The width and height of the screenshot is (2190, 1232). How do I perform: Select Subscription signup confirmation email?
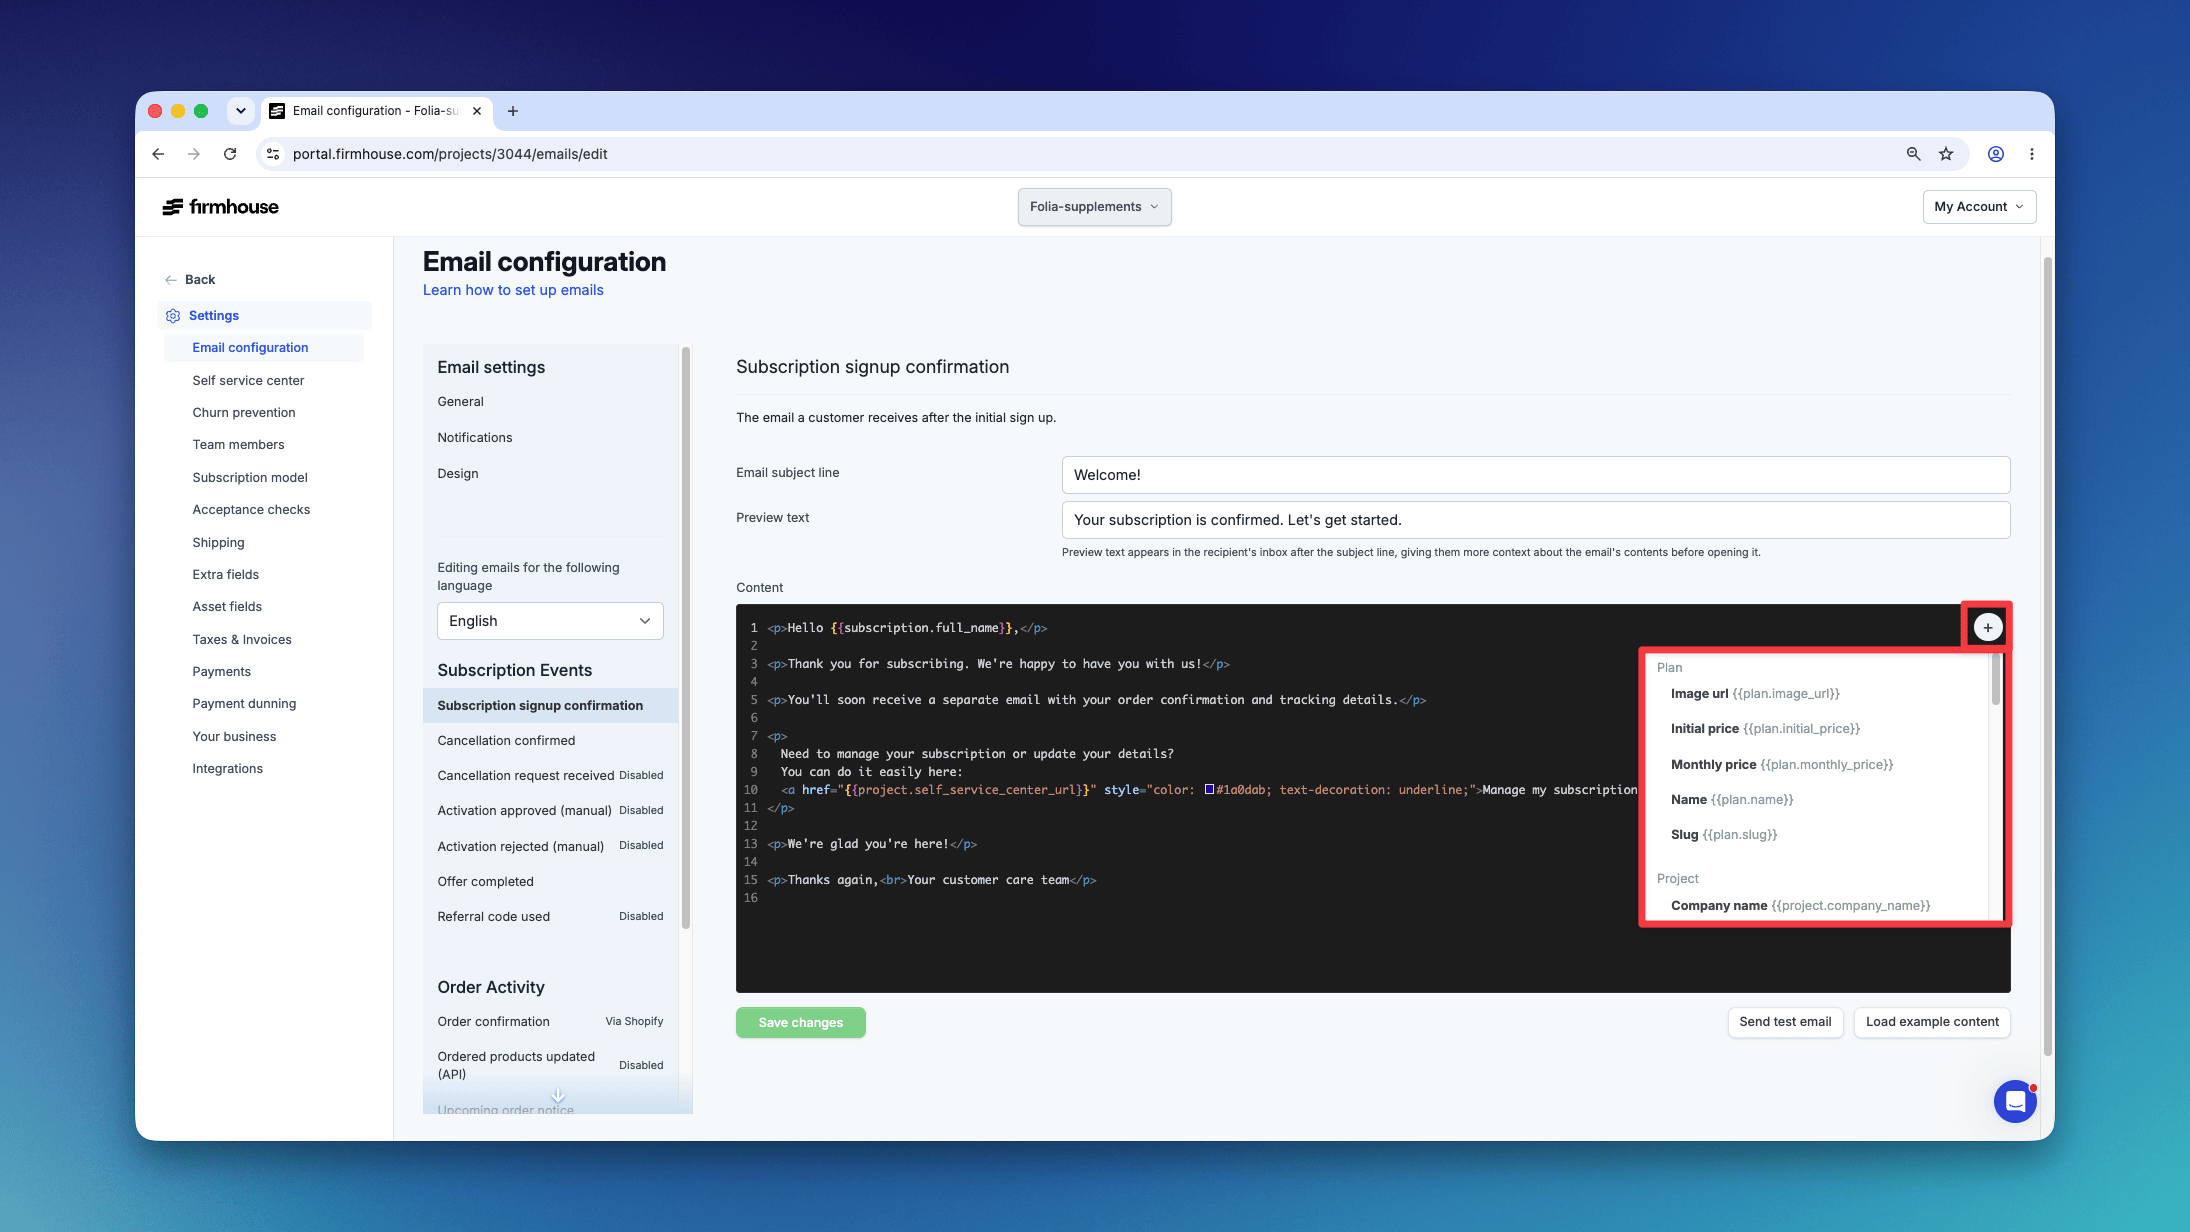click(550, 706)
